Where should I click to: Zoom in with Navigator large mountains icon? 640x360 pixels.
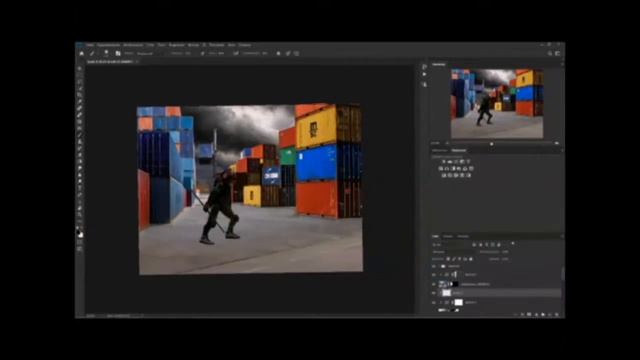(557, 143)
